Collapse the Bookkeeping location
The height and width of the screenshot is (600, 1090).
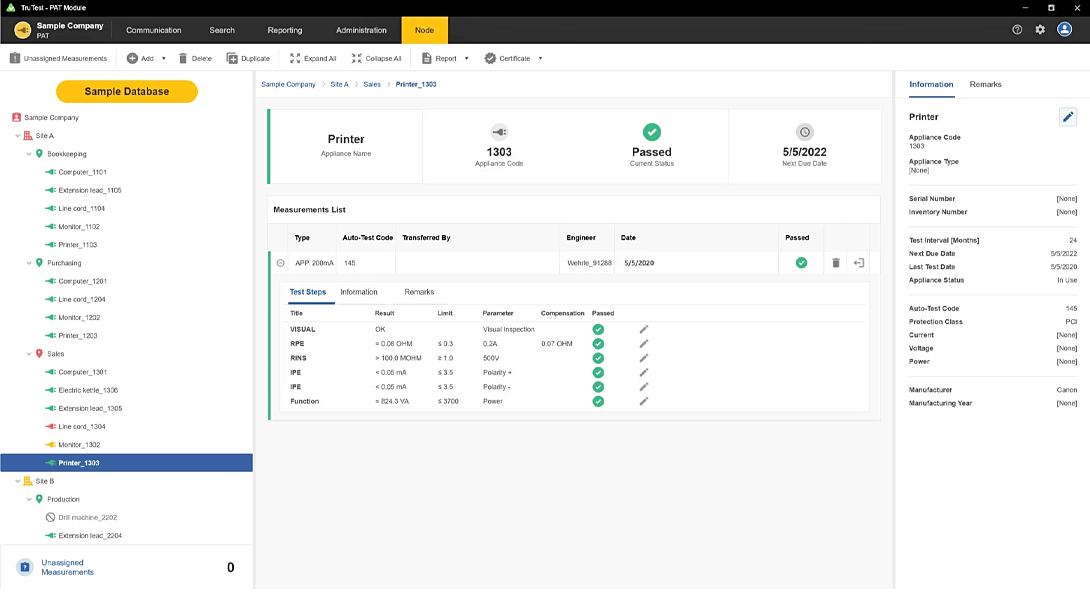(x=29, y=154)
